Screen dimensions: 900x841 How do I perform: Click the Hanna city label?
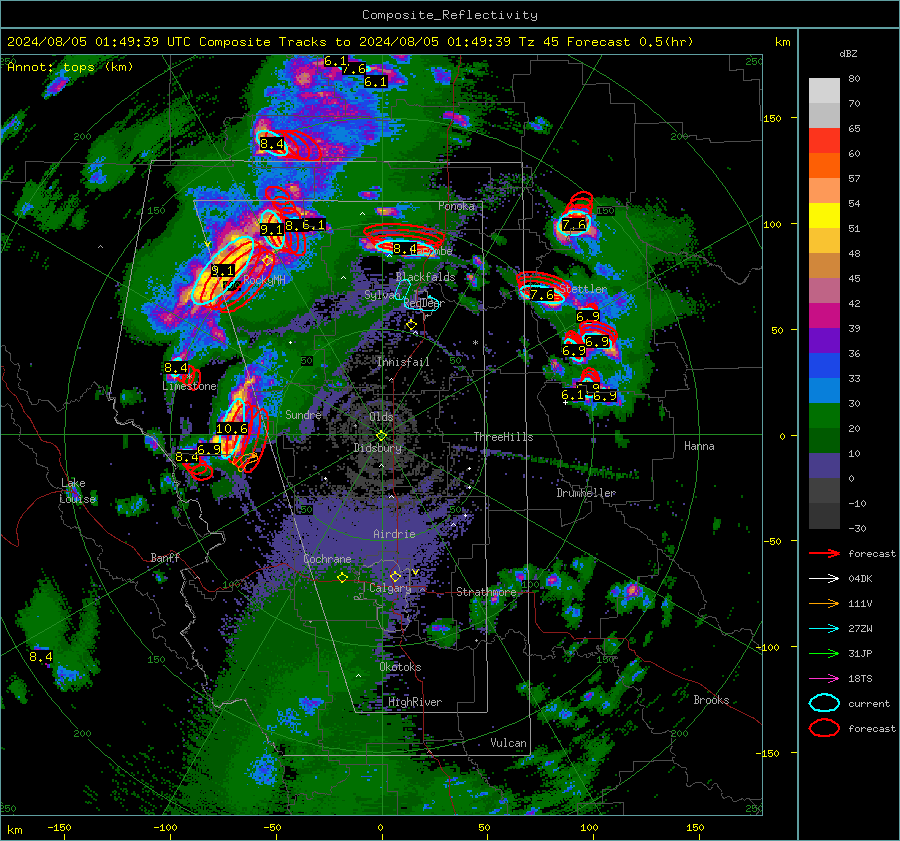699,446
